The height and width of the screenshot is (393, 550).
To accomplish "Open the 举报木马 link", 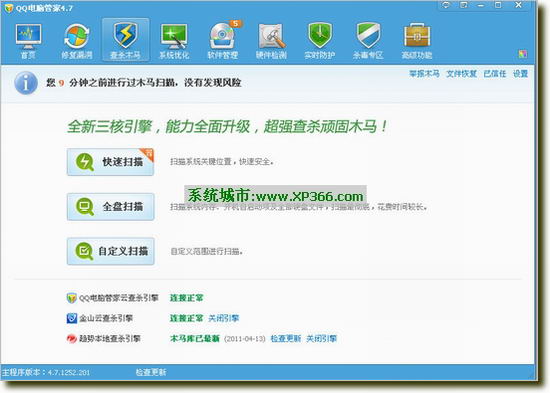I will [424, 74].
